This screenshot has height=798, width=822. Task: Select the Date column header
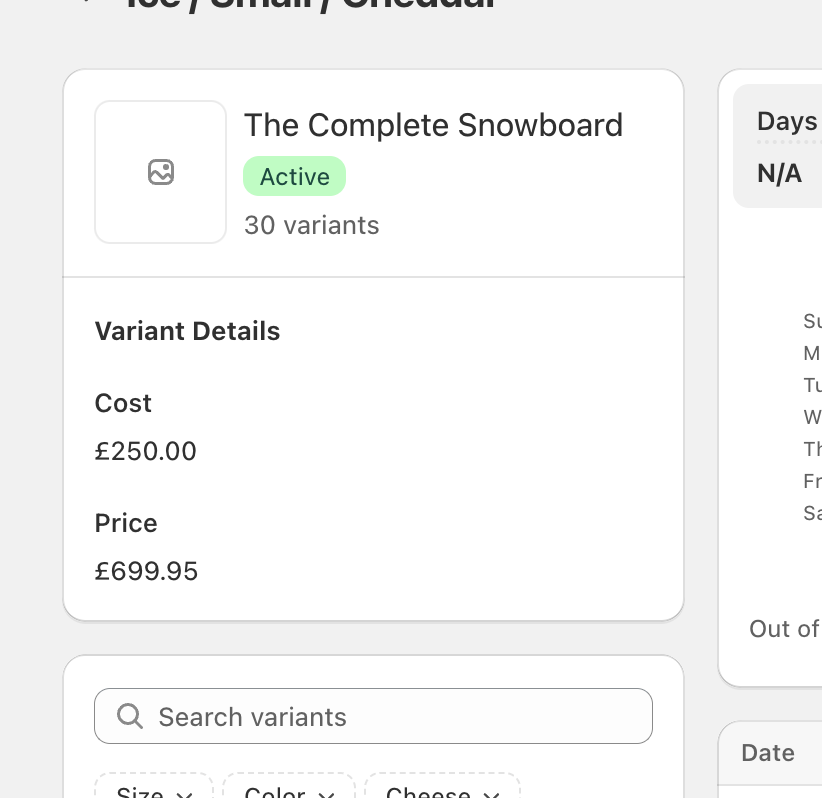tap(768, 753)
